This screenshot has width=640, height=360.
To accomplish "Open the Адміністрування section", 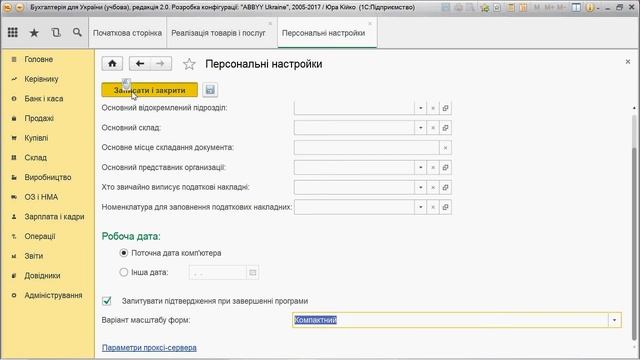I will click(53, 295).
